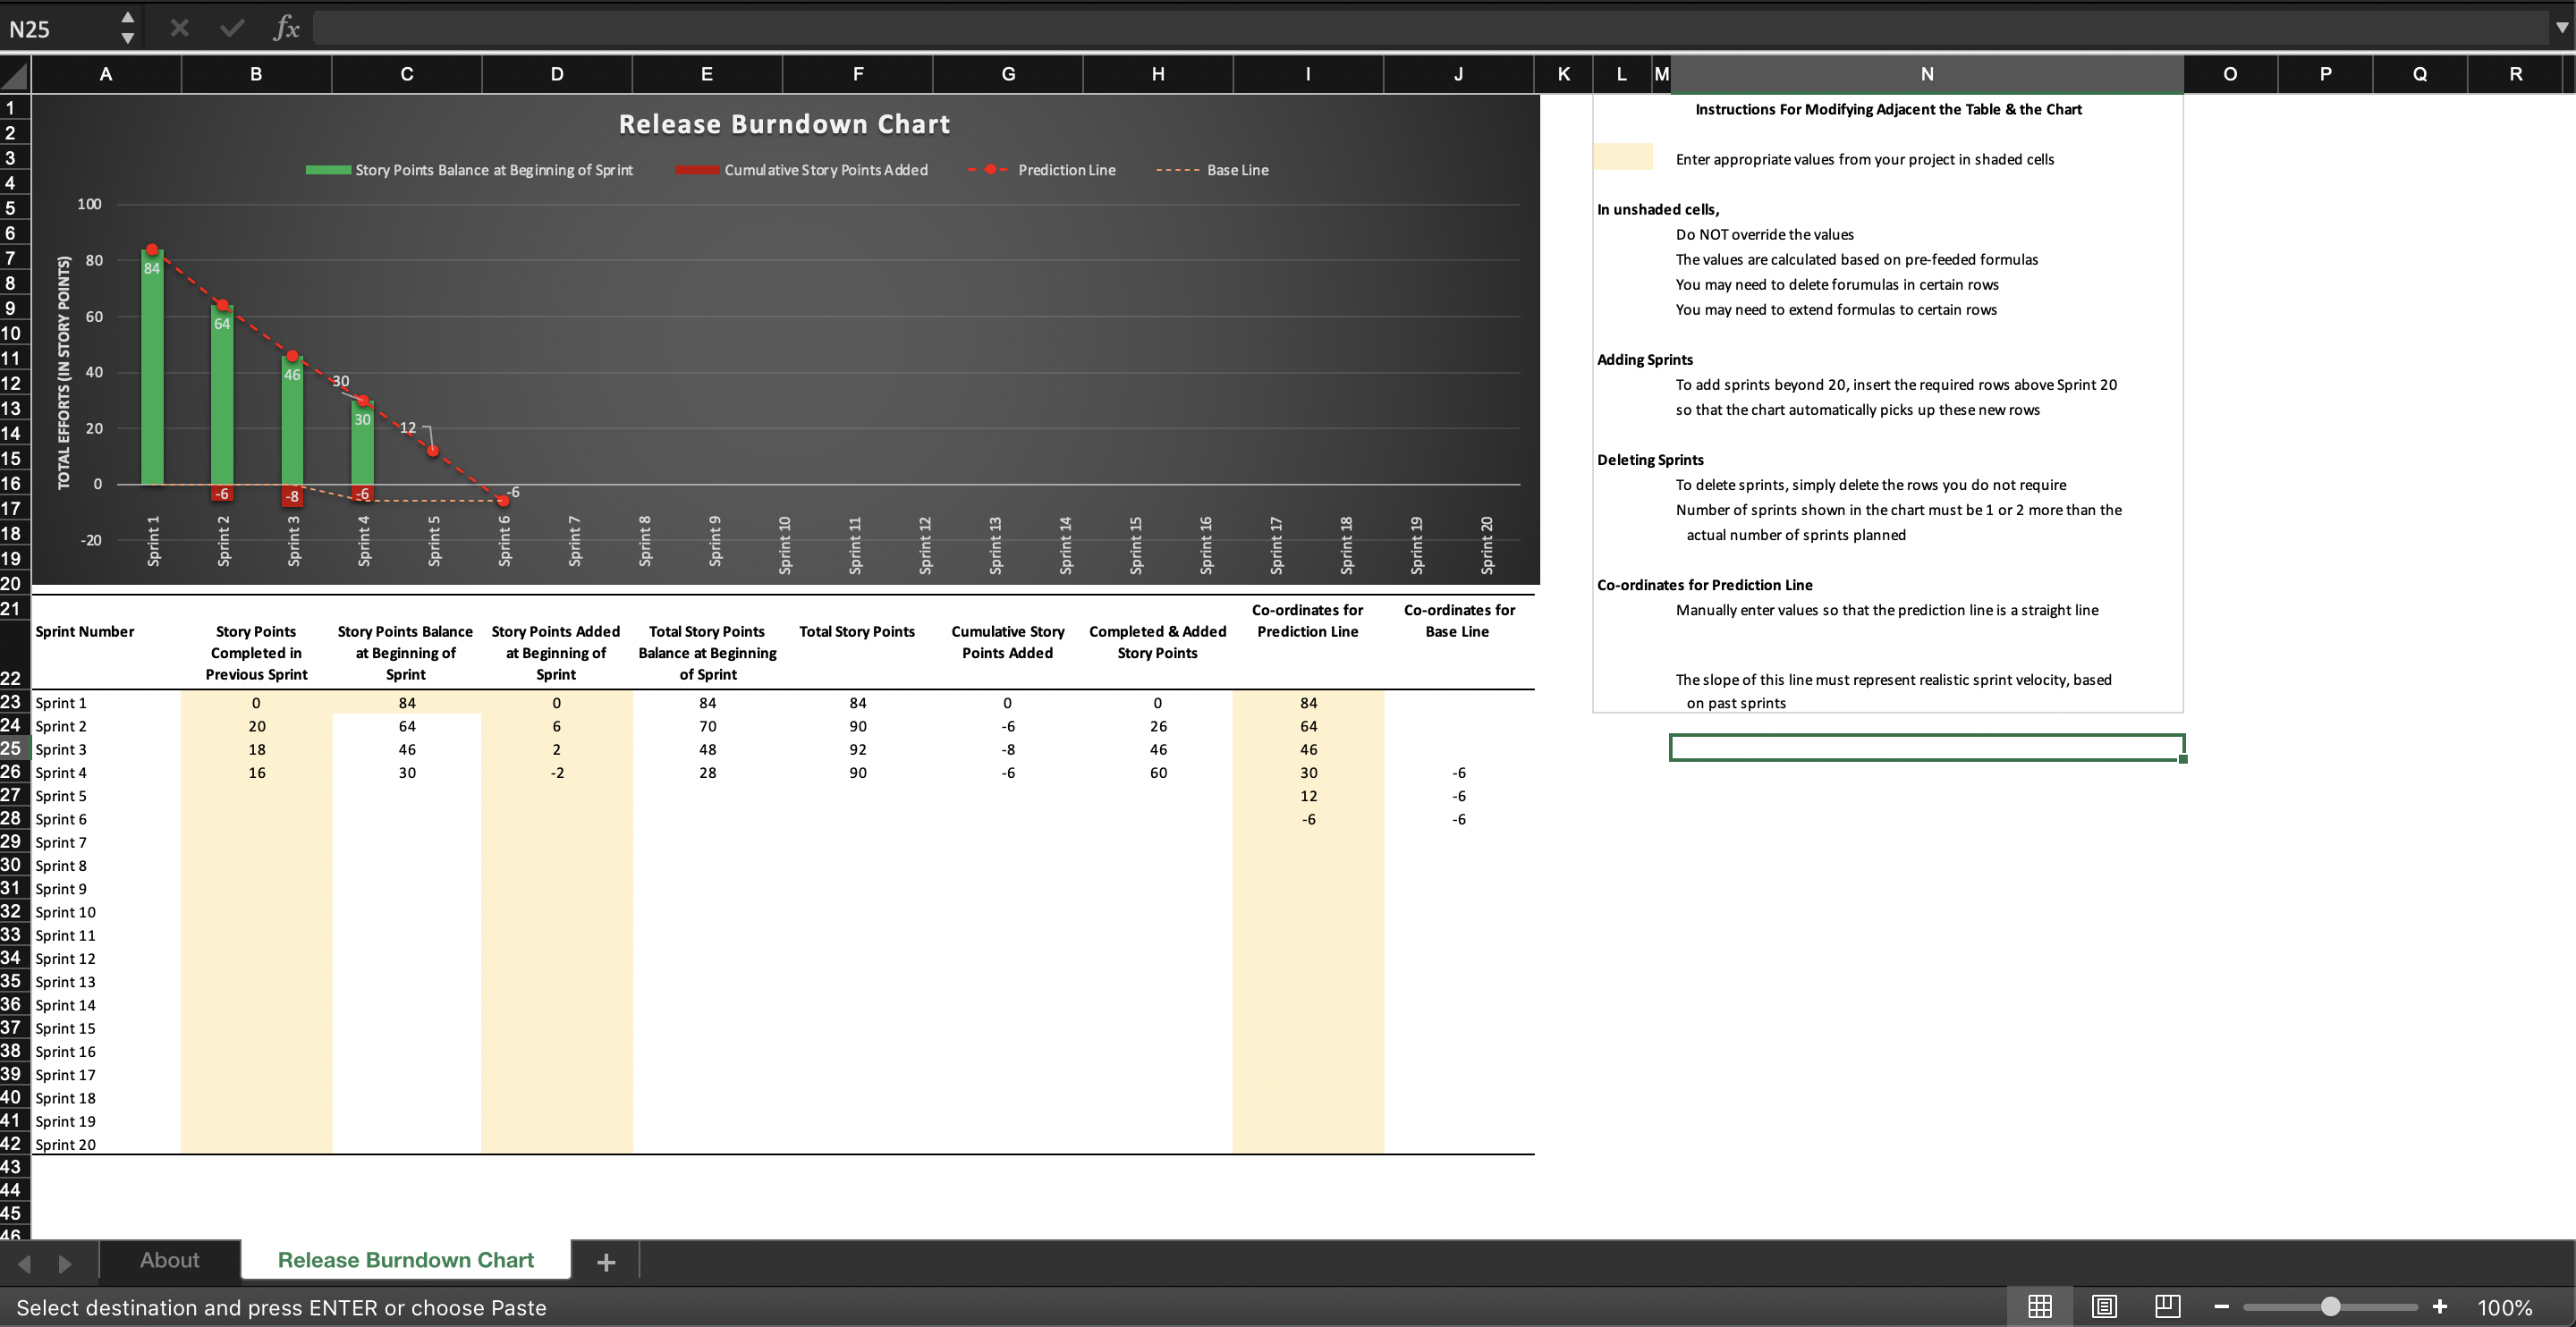This screenshot has width=2576, height=1327.
Task: Select Sprint 5 prediction line cell 12
Action: coord(1308,796)
